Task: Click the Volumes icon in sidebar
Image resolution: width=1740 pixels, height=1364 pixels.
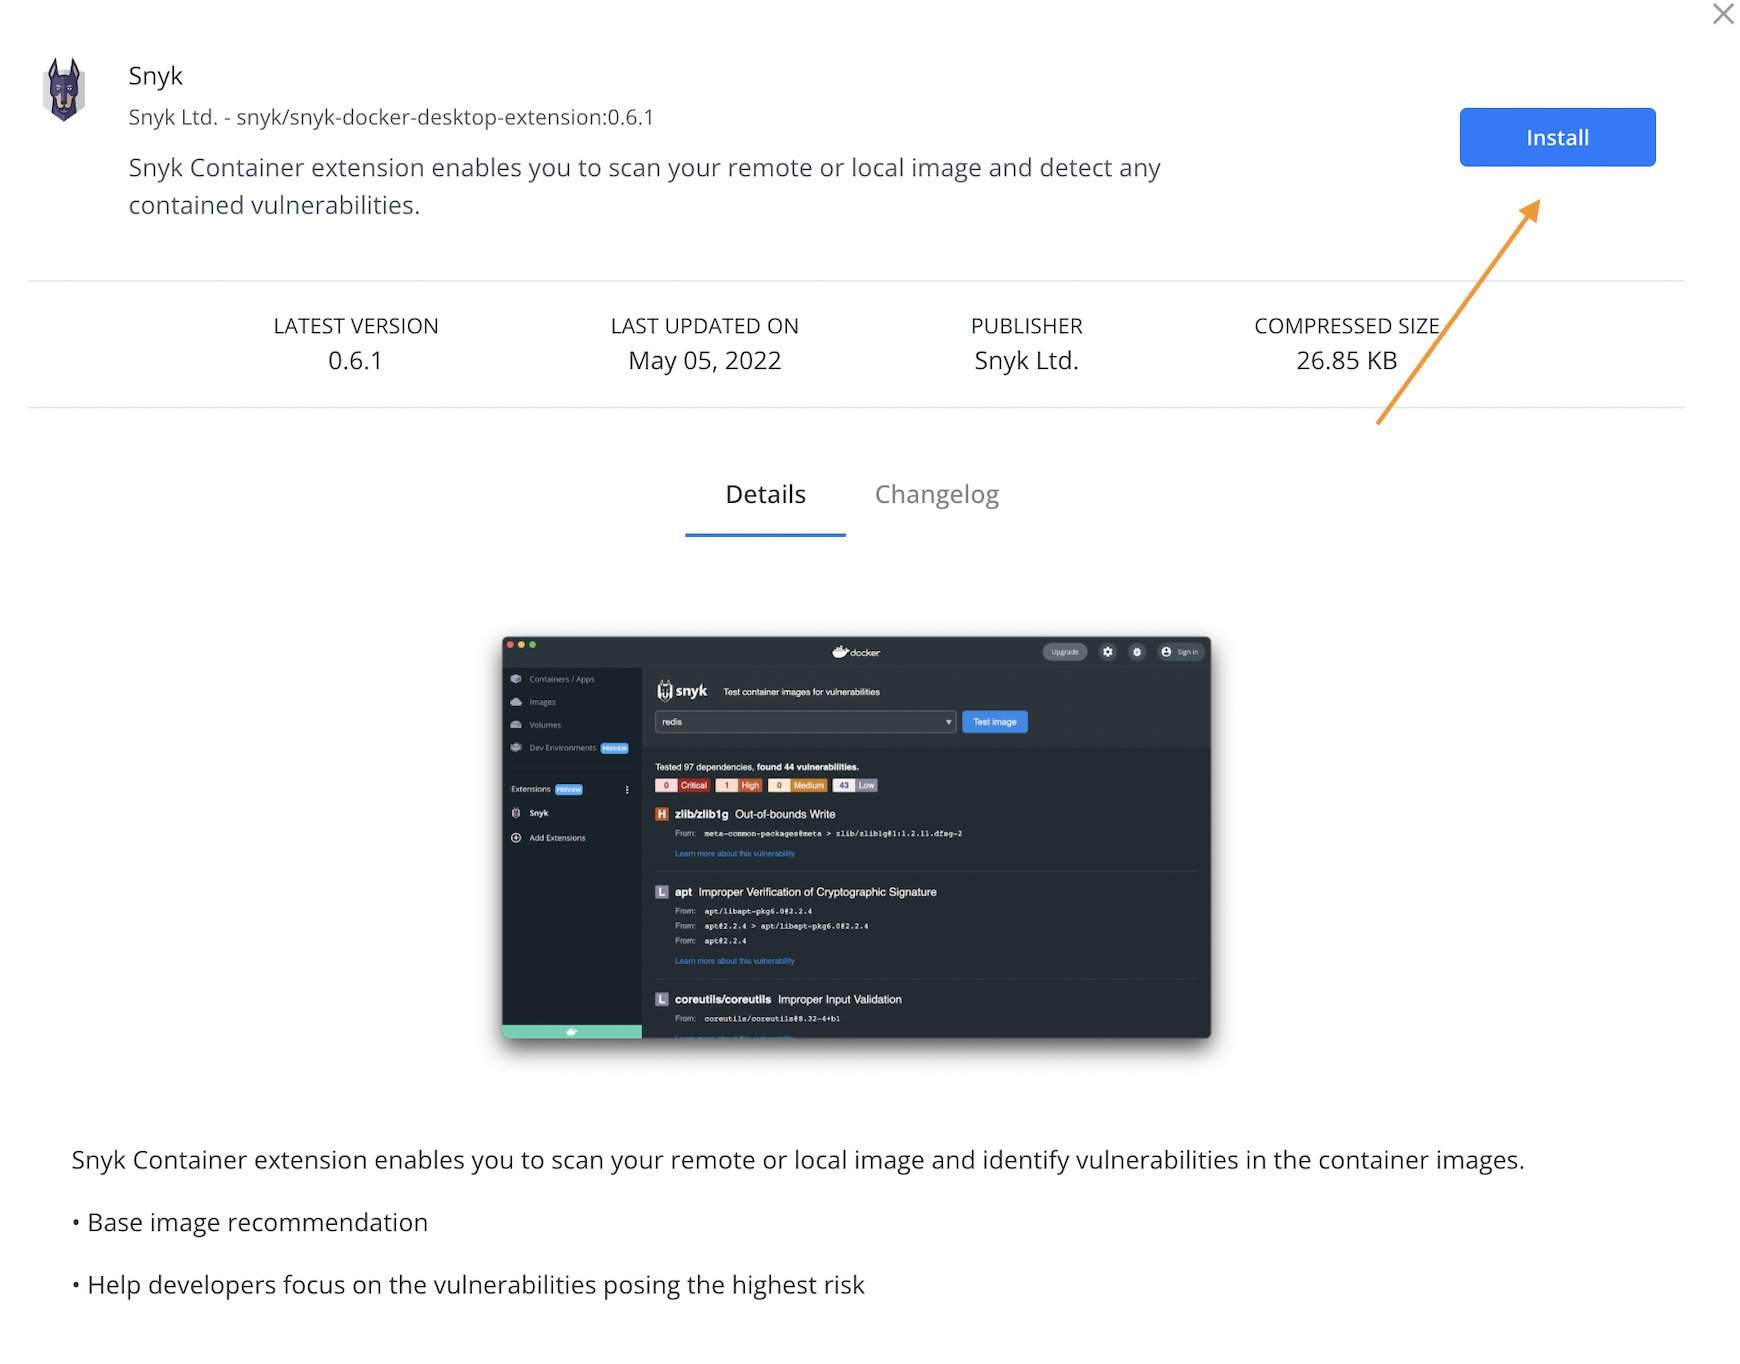Action: pyautogui.click(x=516, y=725)
